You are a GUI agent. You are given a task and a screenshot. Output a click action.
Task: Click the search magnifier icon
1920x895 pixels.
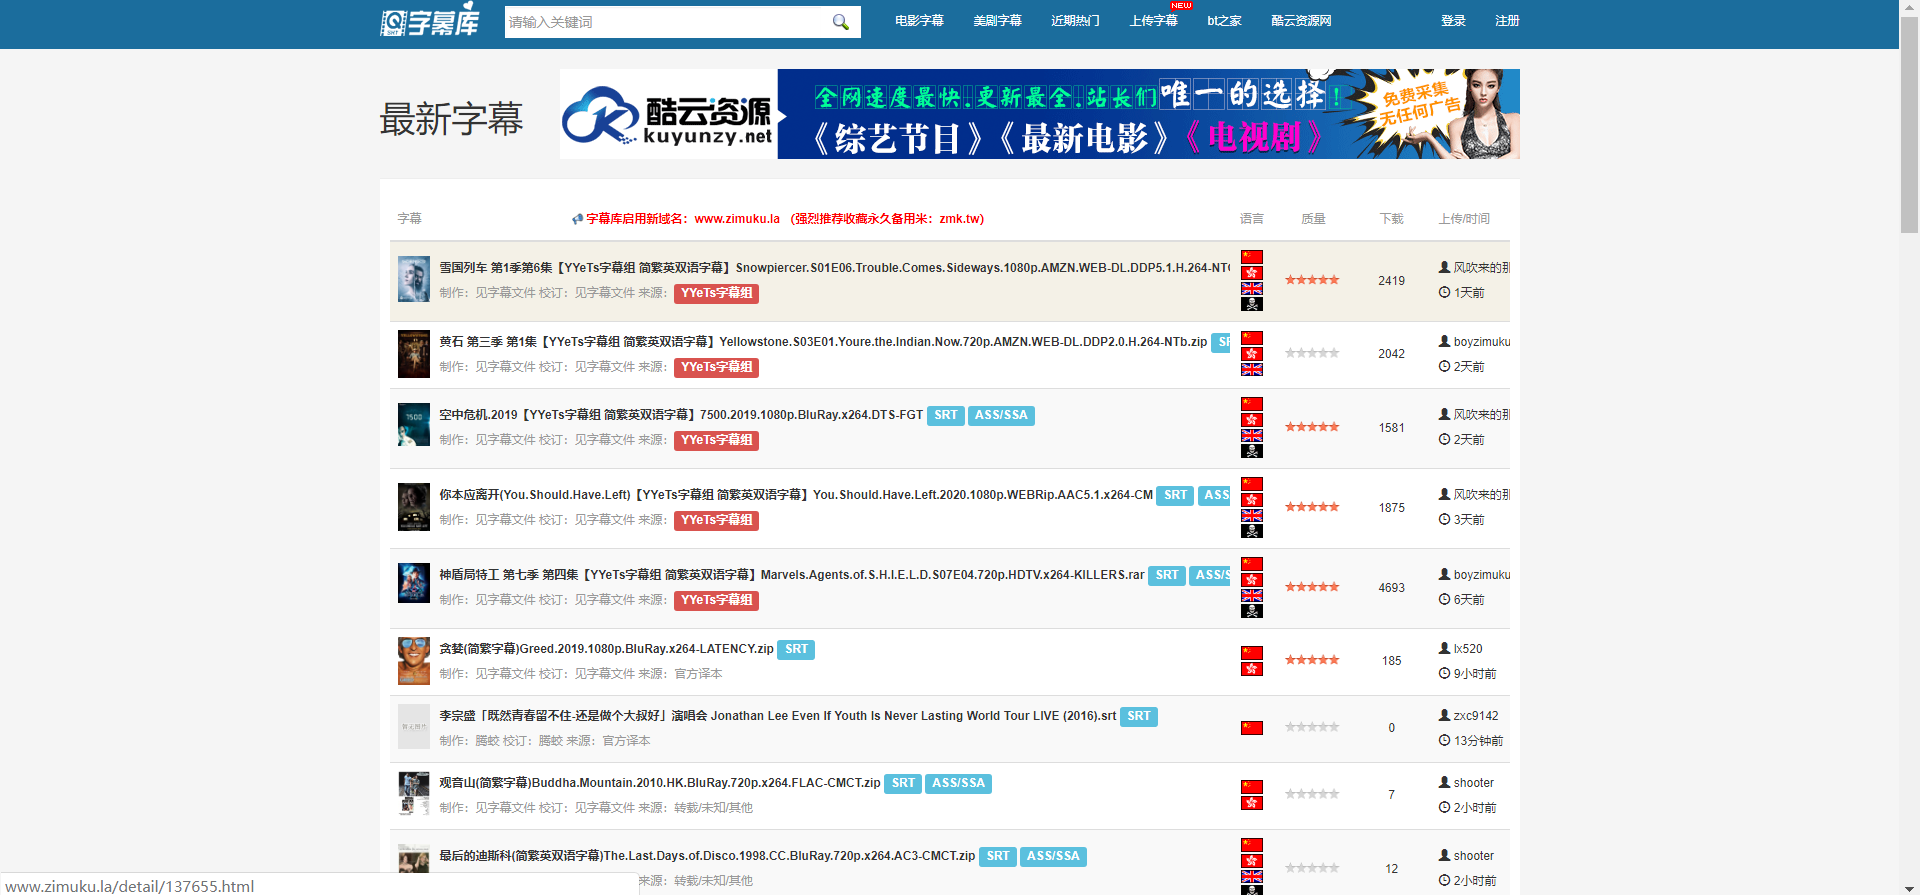(x=840, y=22)
